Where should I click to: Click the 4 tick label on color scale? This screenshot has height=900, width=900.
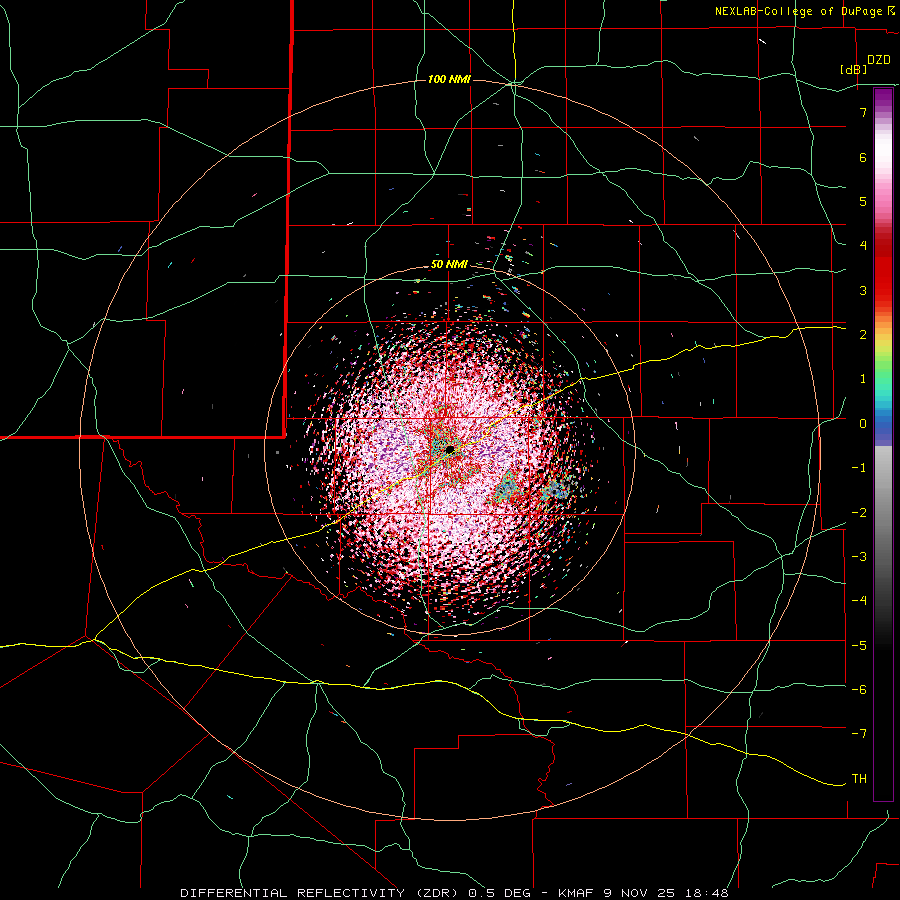[x=863, y=246]
